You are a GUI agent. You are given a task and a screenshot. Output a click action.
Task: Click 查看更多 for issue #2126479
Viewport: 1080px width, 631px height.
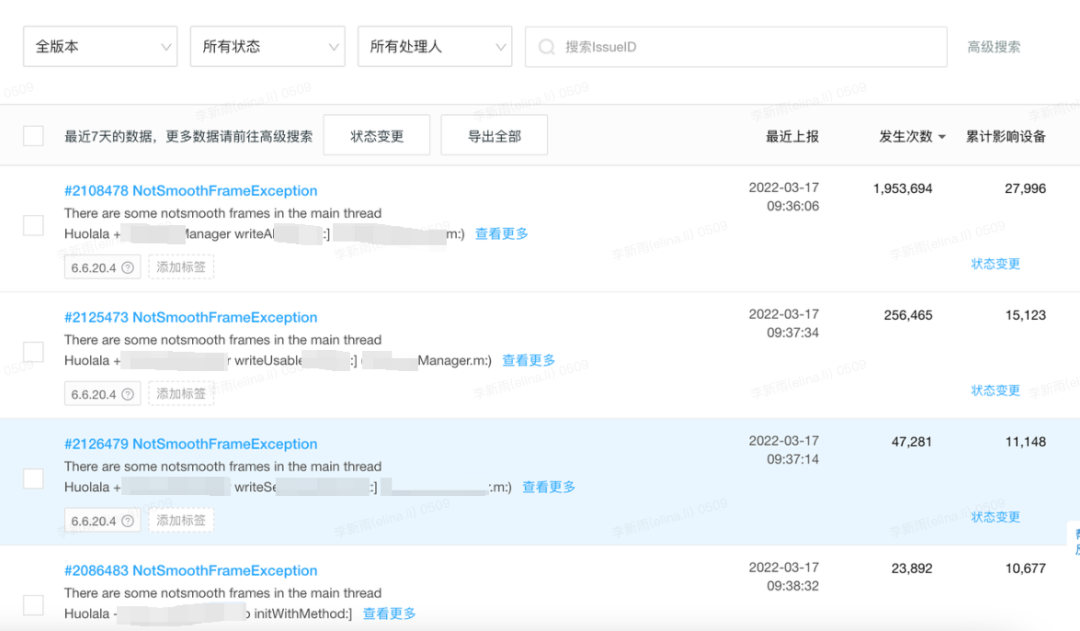pos(548,487)
